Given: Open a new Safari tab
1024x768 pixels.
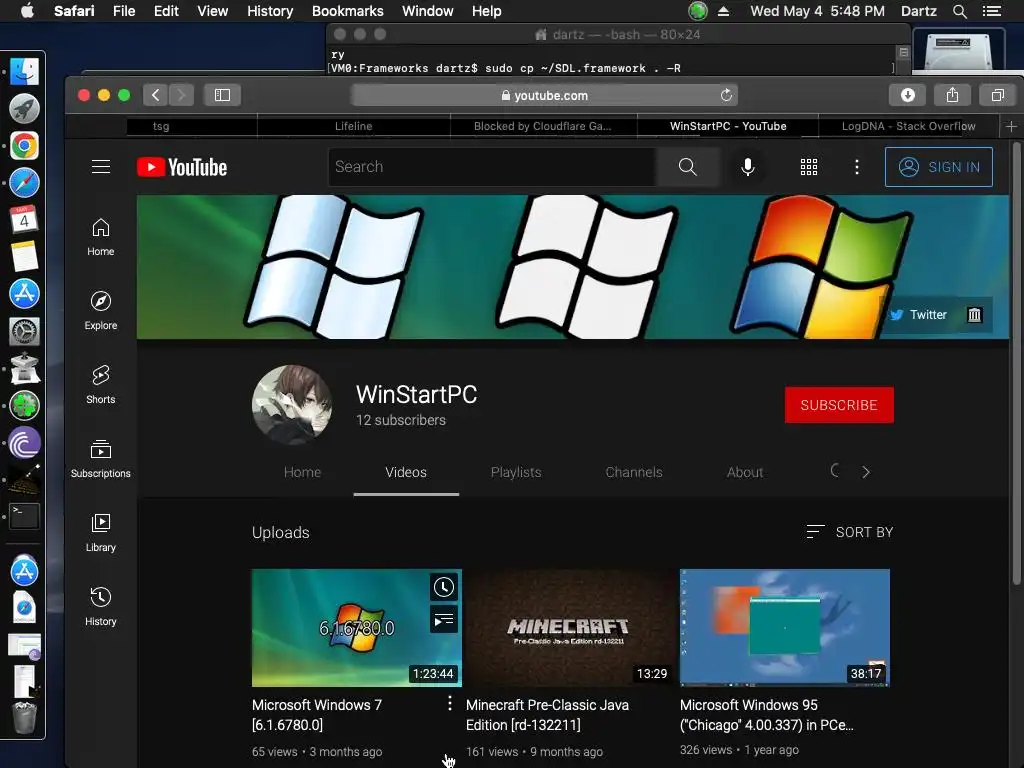Looking at the screenshot, I should click(1011, 126).
